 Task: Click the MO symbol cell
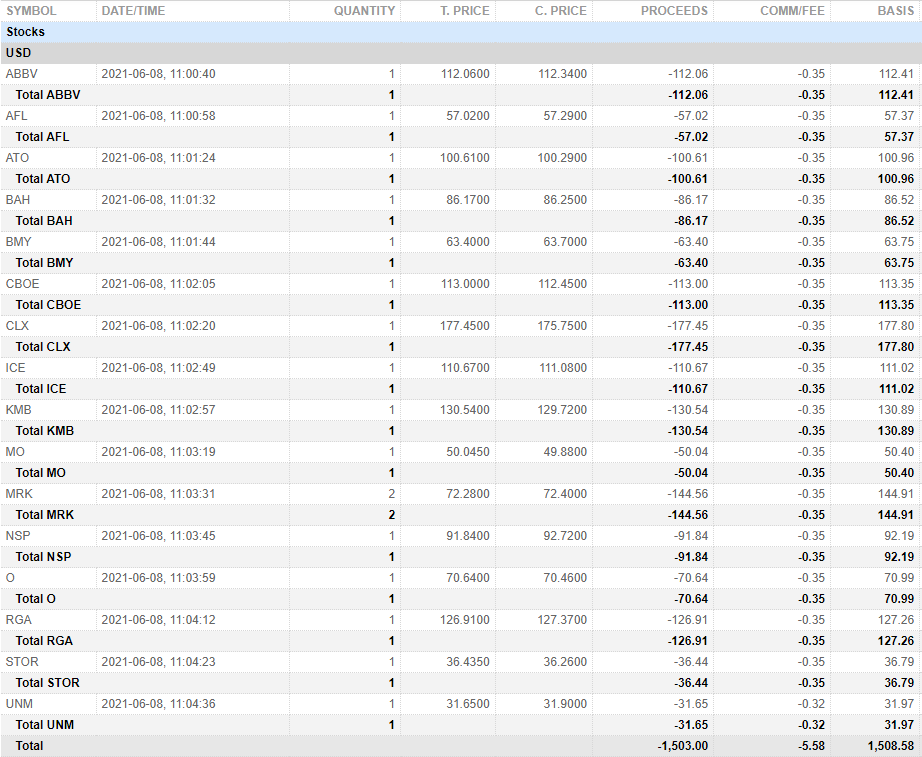coord(15,452)
